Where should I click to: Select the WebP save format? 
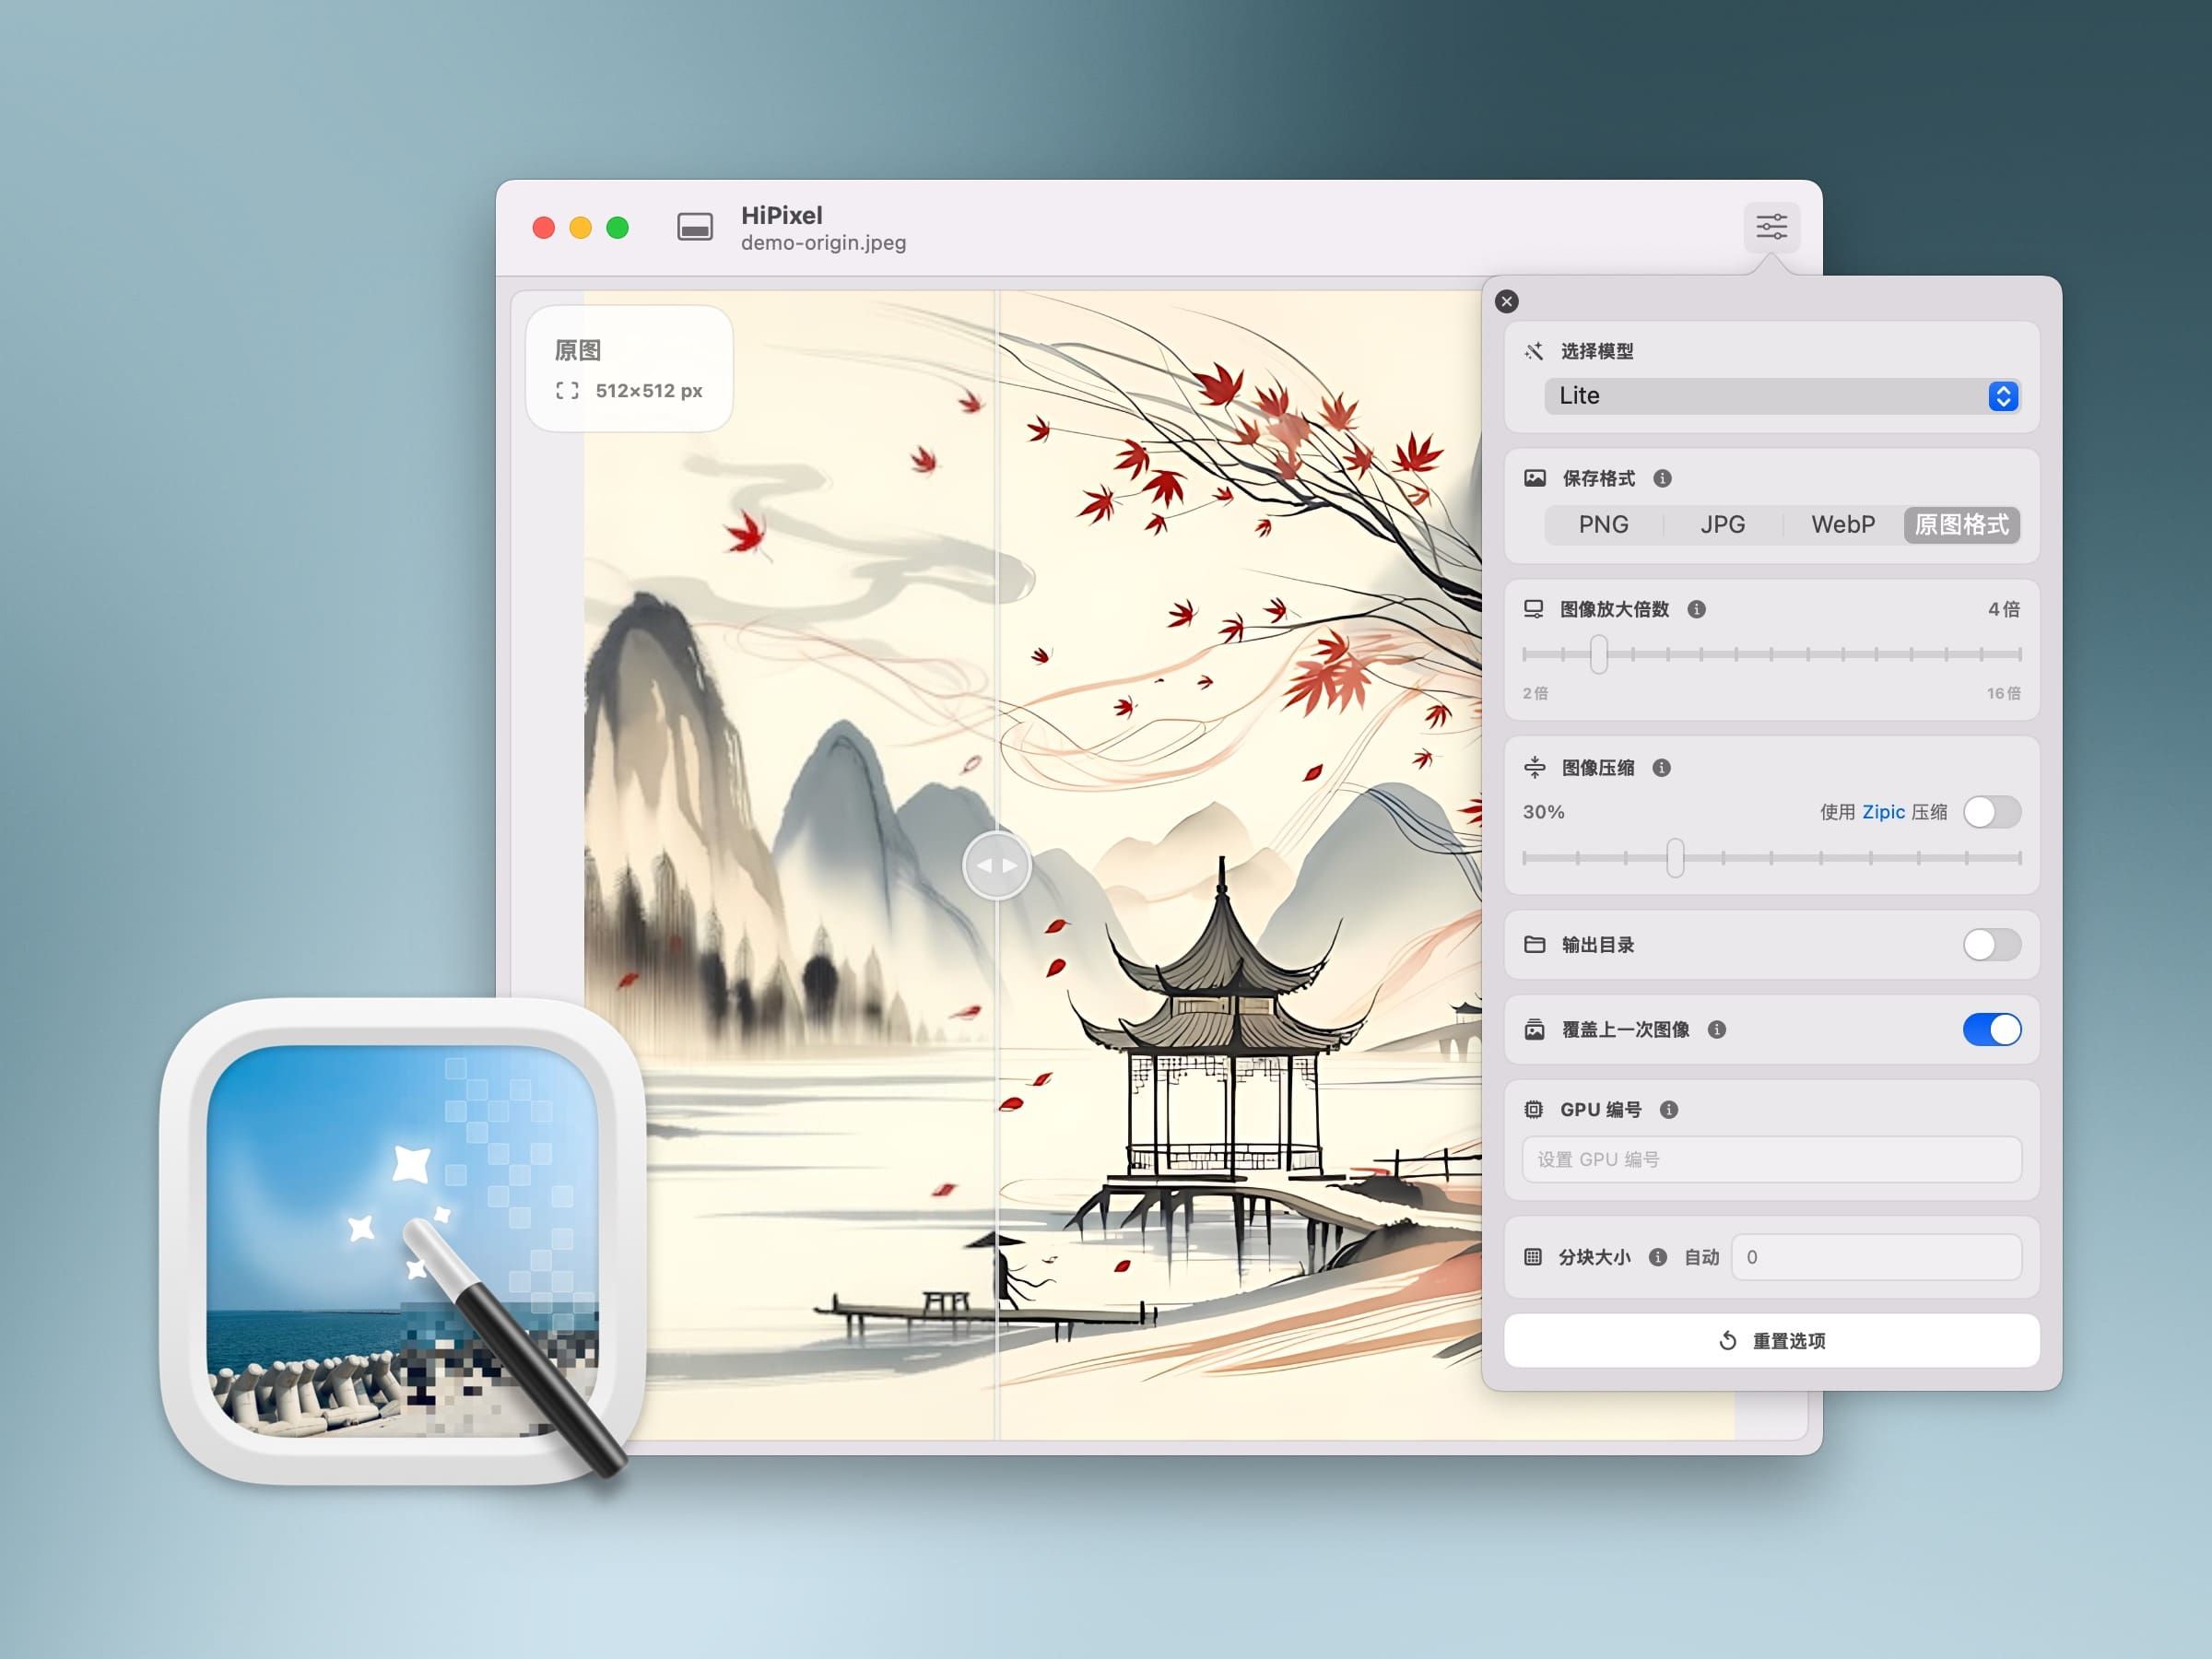pyautogui.click(x=1842, y=524)
